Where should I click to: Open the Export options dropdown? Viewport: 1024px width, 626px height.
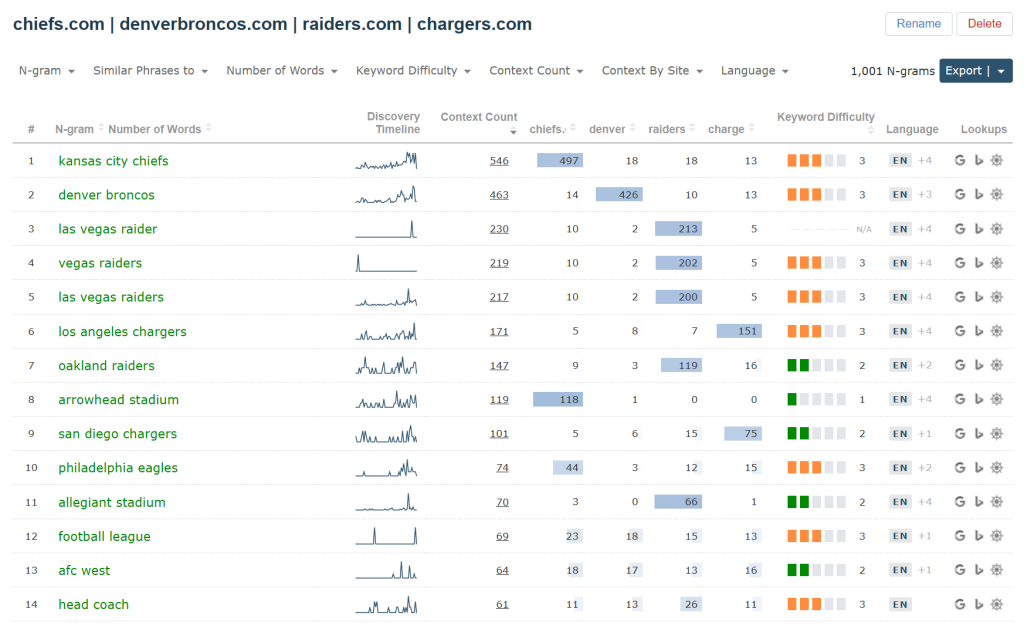coord(1000,71)
